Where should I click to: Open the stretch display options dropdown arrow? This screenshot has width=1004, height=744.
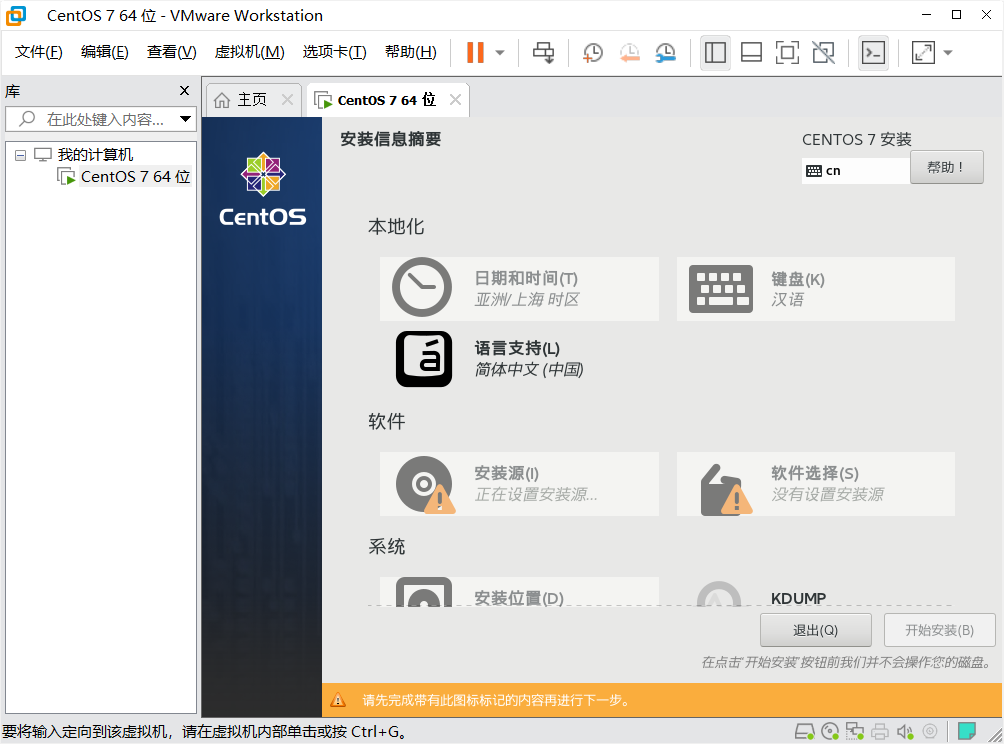click(x=948, y=53)
